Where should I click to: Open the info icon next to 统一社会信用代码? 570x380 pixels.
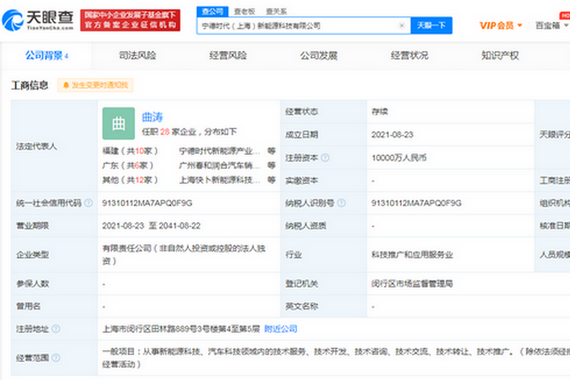[88, 203]
